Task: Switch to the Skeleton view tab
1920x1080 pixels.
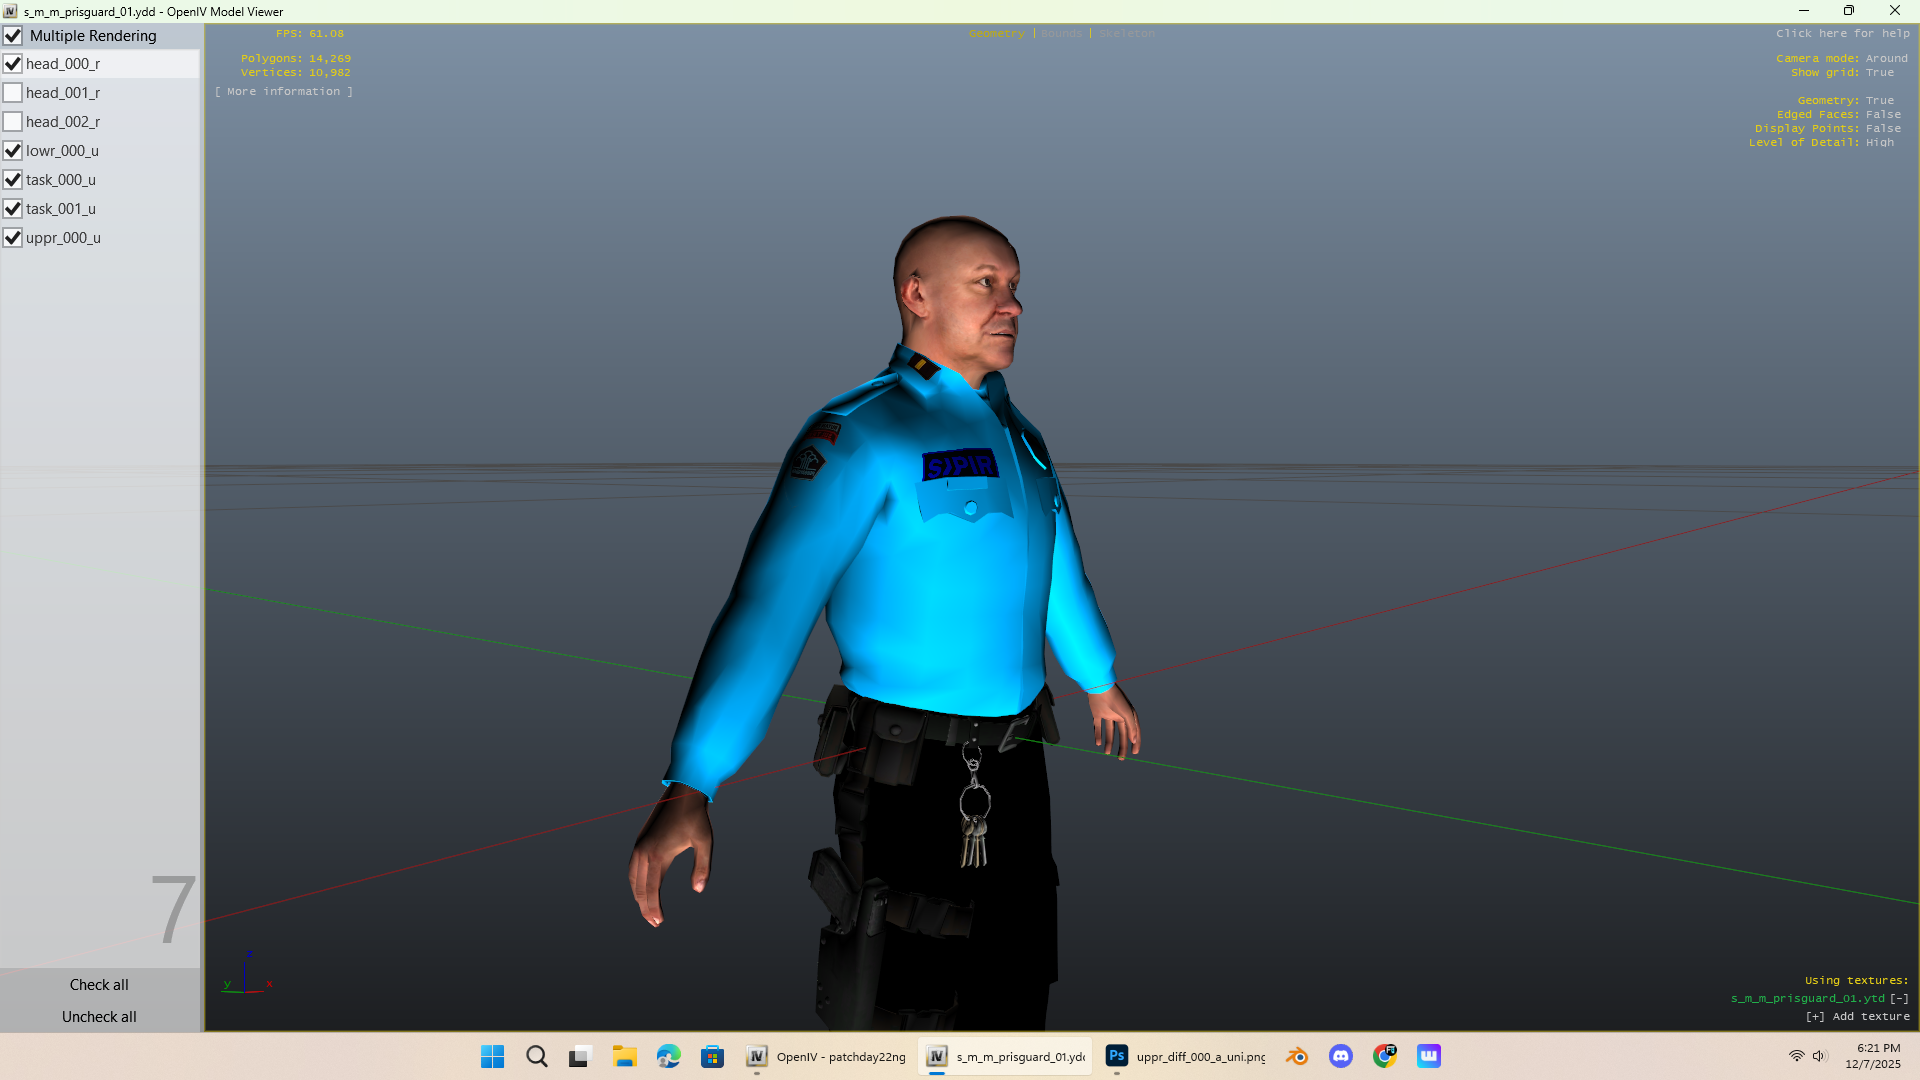Action: click(x=1127, y=34)
